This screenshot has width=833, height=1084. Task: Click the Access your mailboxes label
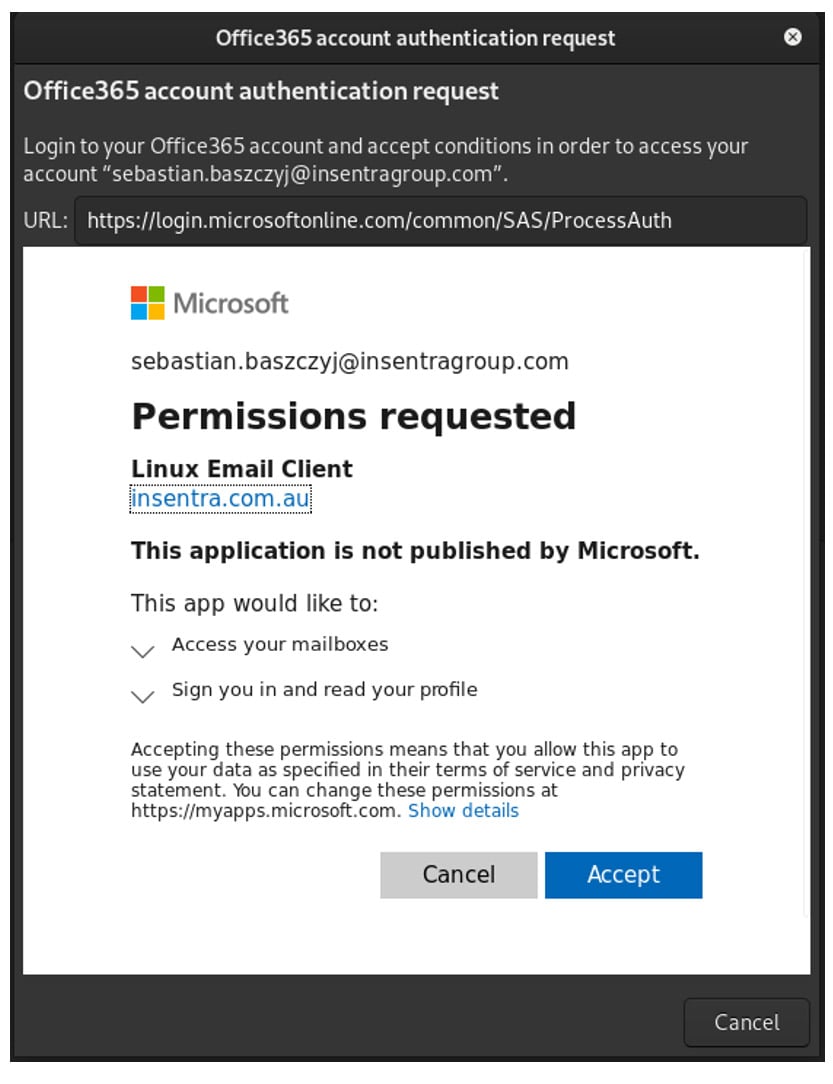280,645
